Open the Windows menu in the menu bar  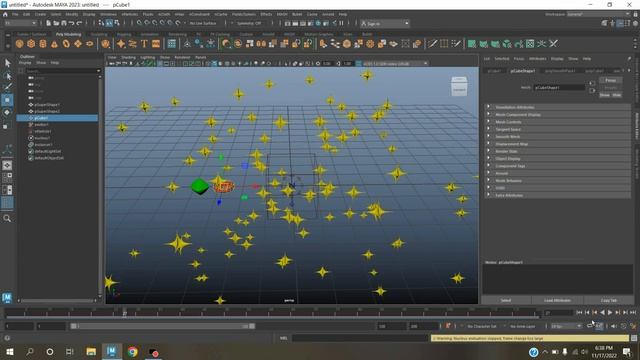[108, 14]
